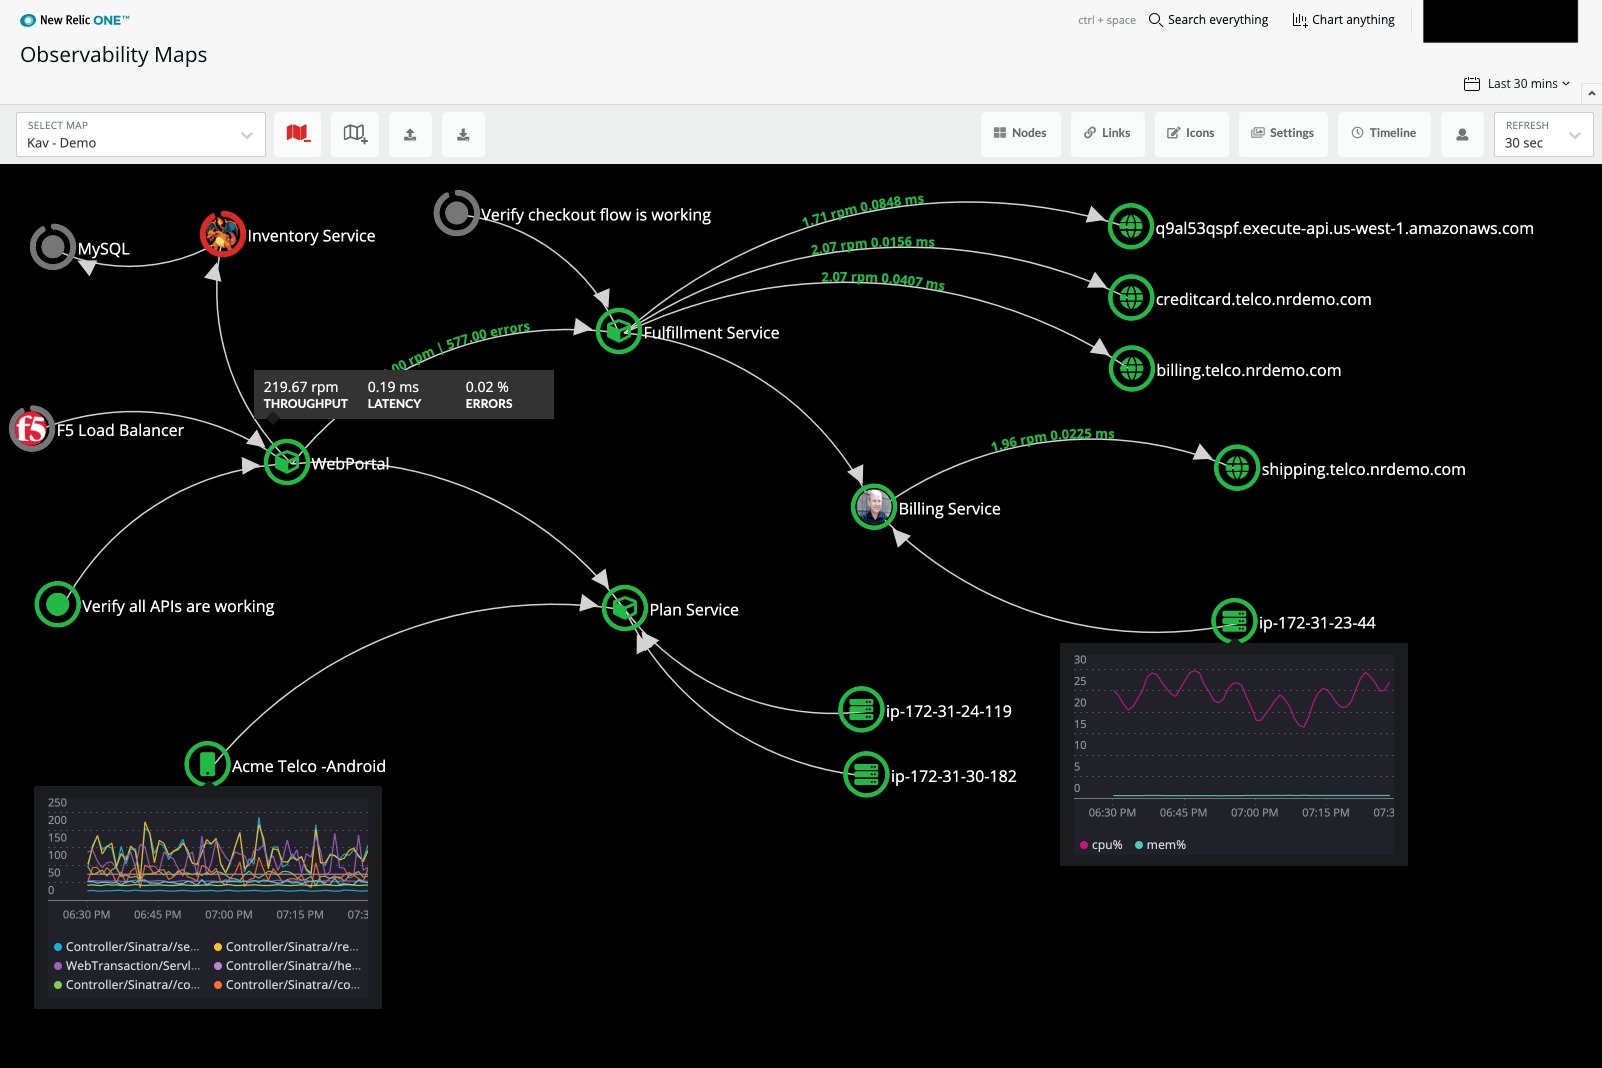Select the Acme Telco -Android node icon

coord(207,764)
